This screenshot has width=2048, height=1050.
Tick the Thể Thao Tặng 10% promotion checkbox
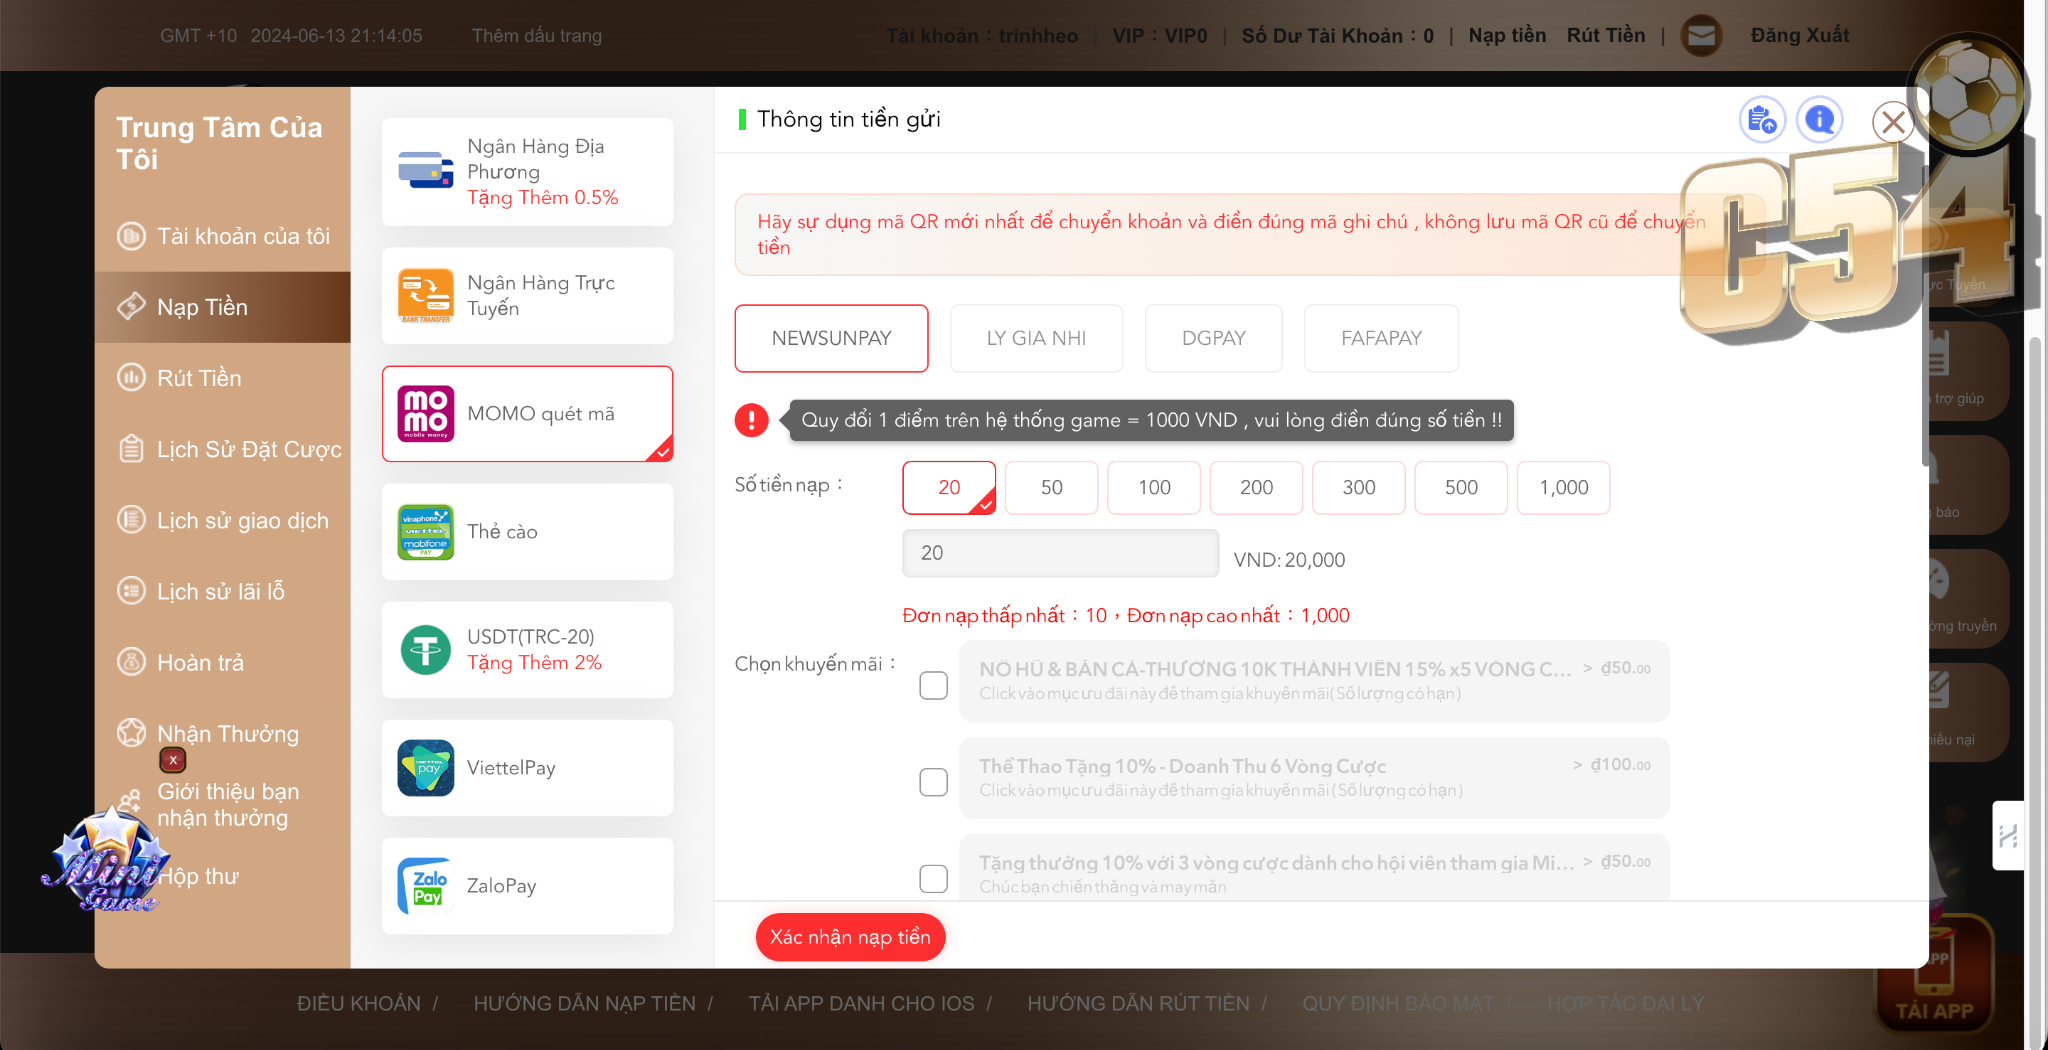(x=933, y=782)
